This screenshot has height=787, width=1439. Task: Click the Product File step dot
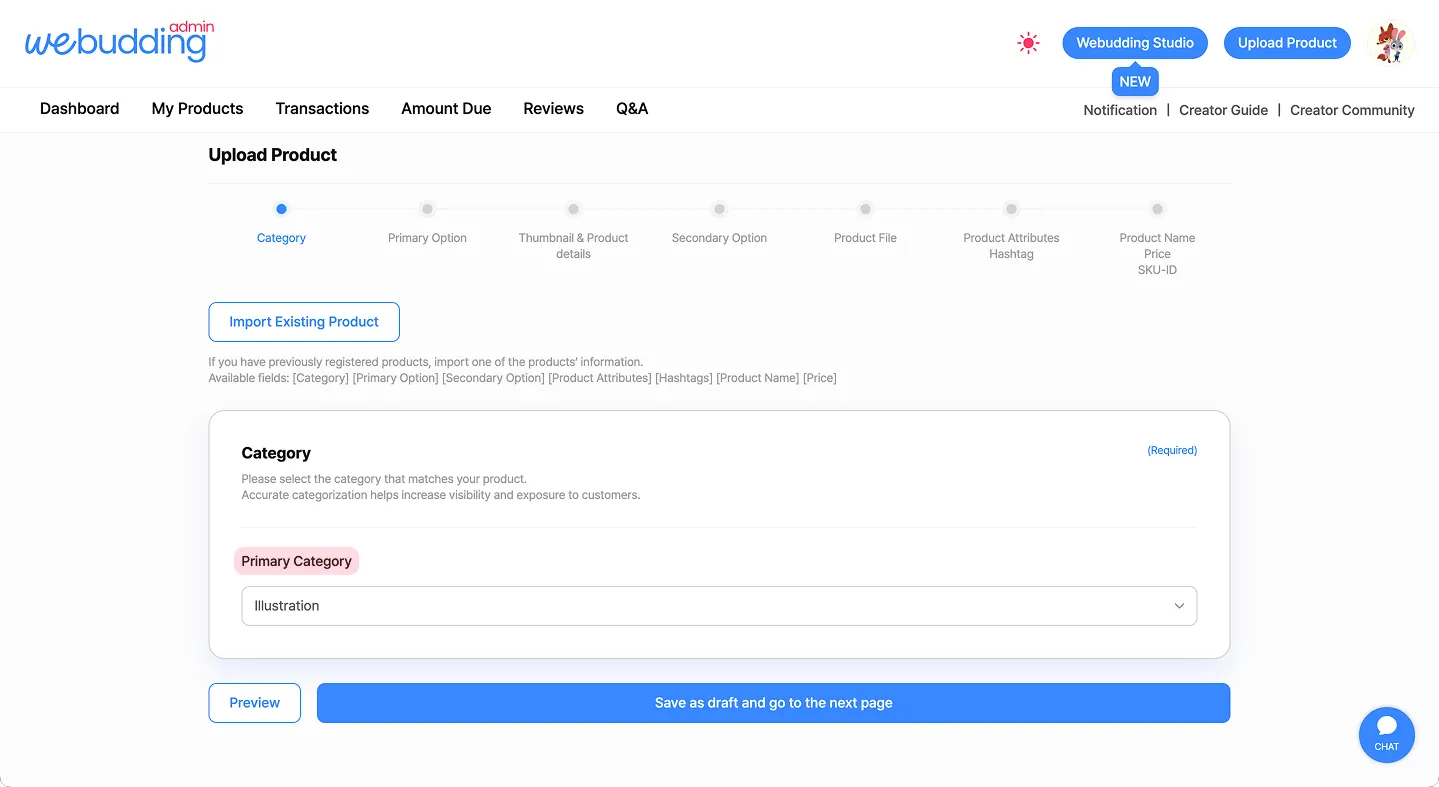[x=865, y=209]
